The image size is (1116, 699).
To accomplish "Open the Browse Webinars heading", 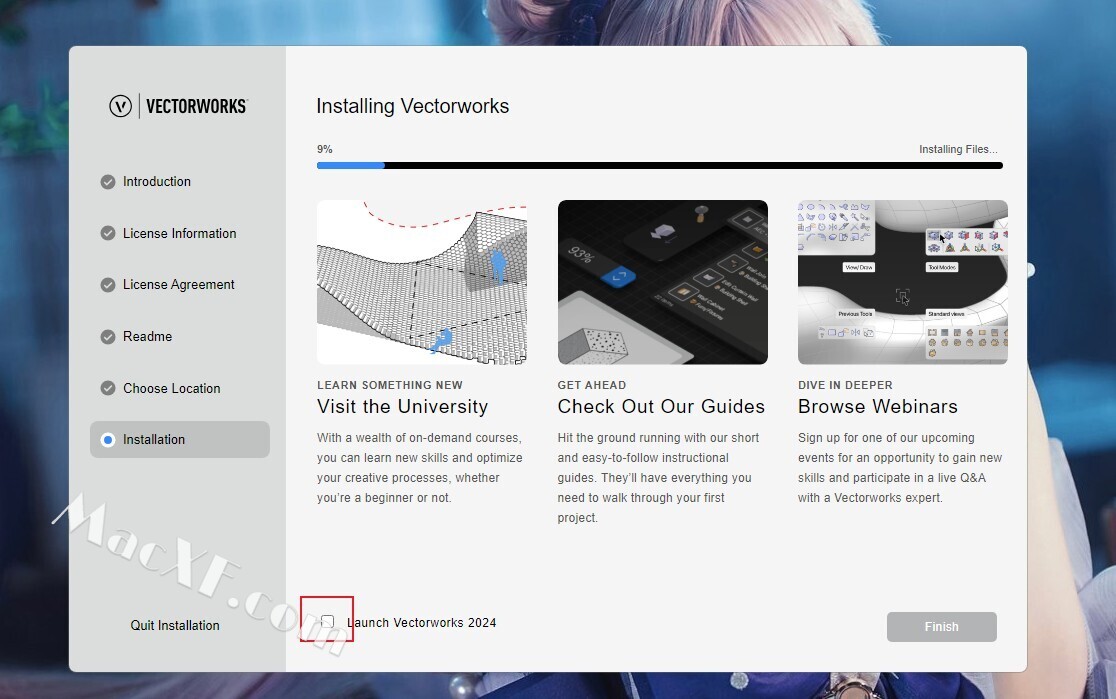I will [x=878, y=406].
